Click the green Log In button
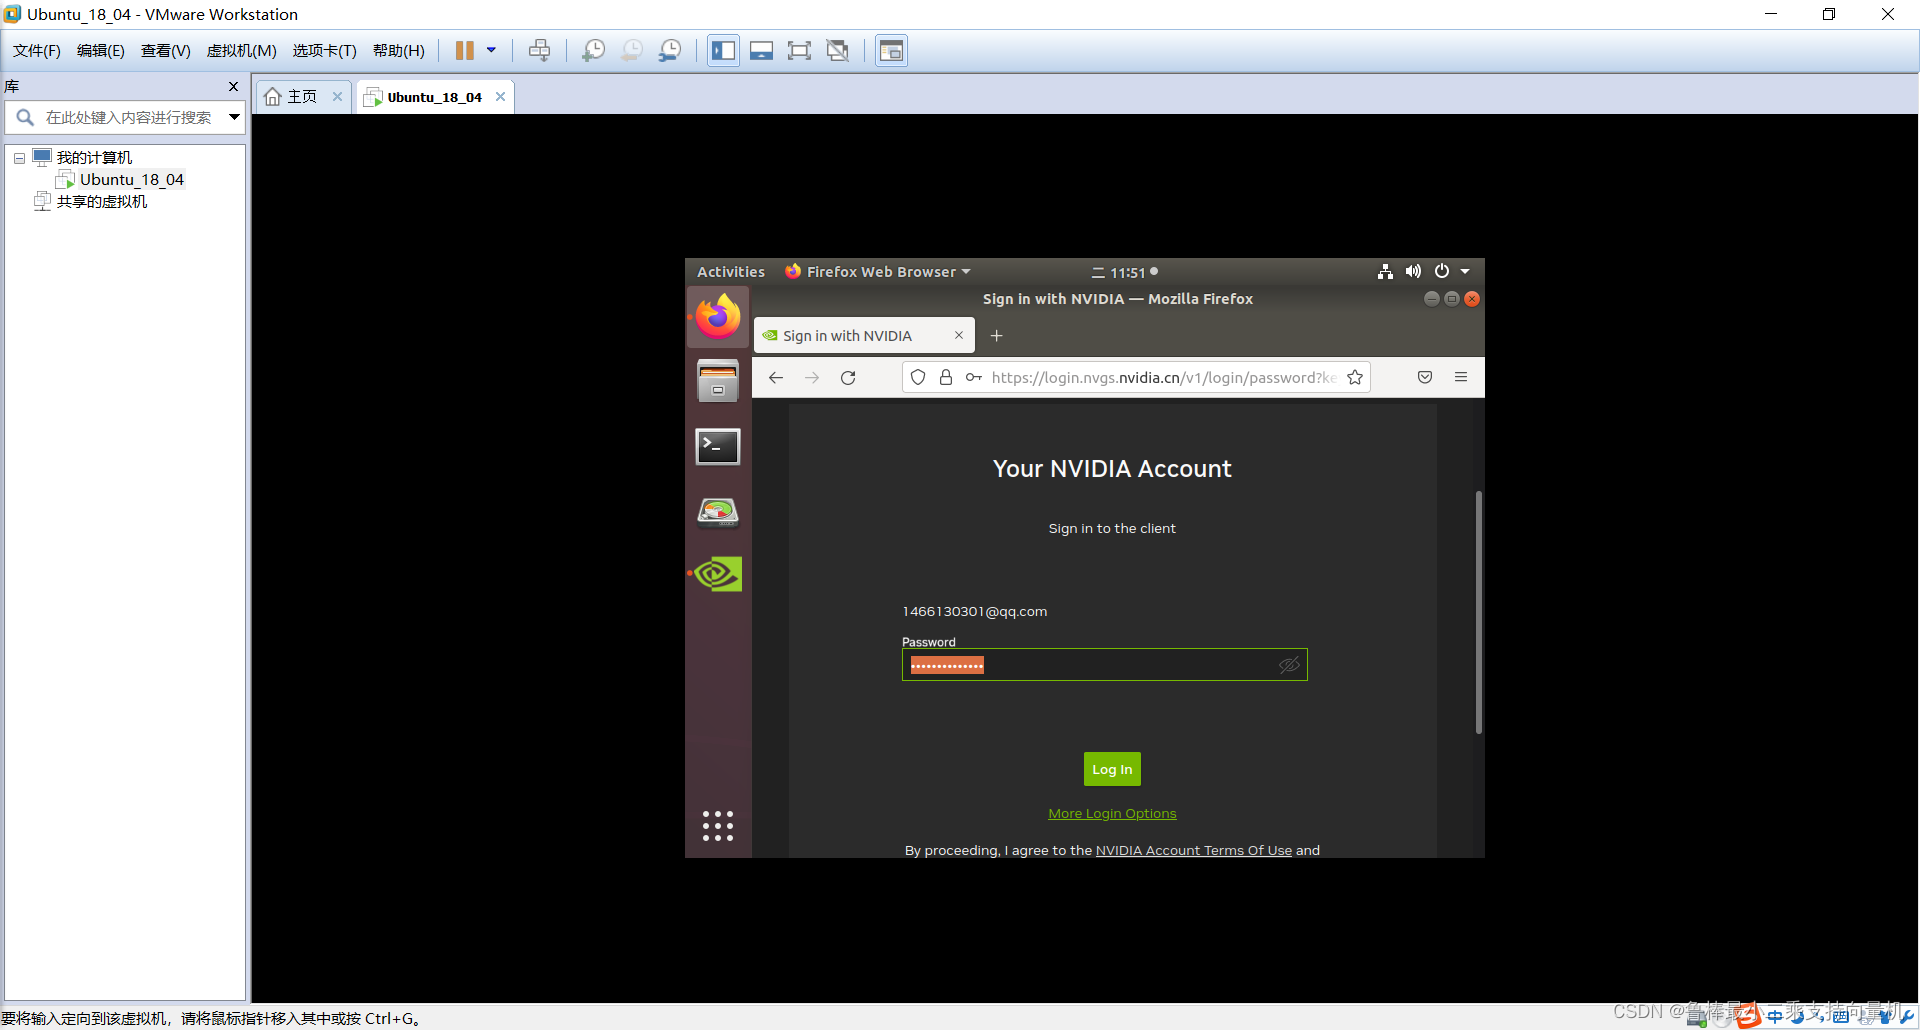 [x=1112, y=769]
